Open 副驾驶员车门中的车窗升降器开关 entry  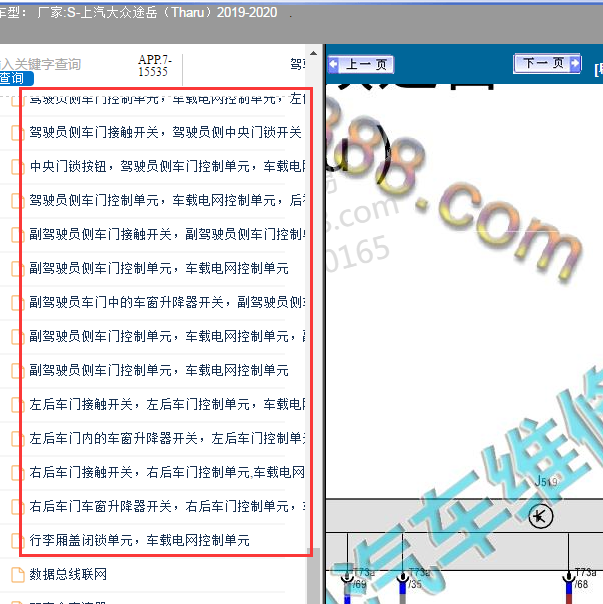(168, 302)
